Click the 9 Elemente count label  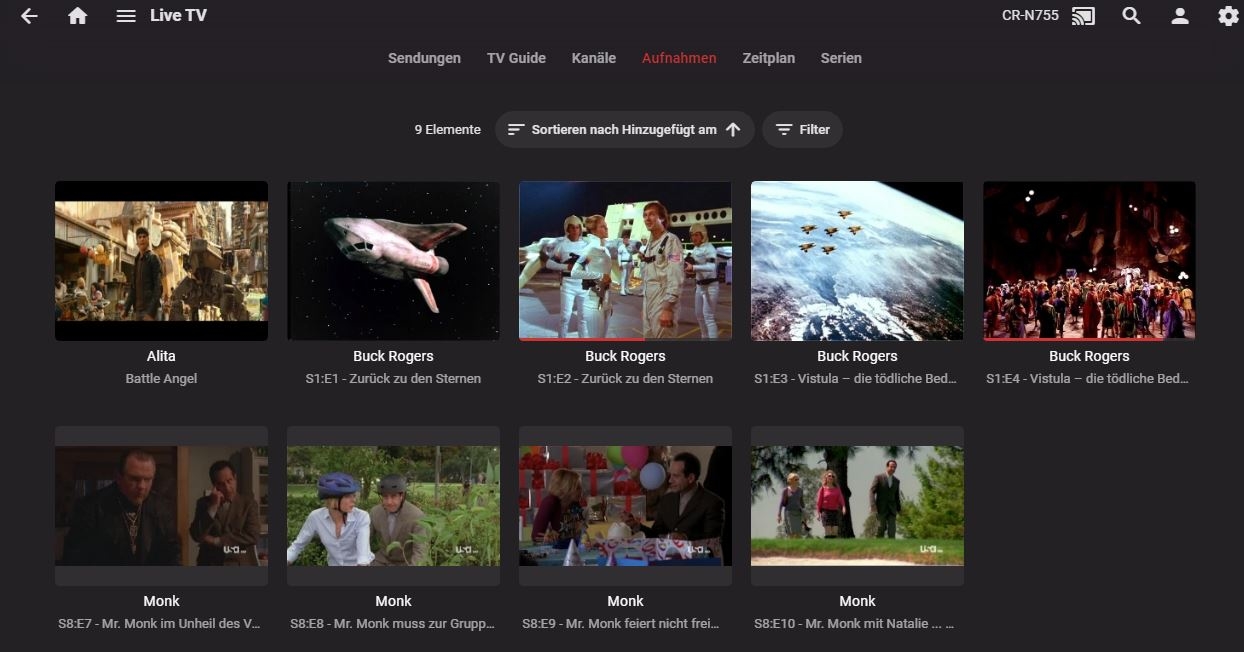pyautogui.click(x=447, y=130)
